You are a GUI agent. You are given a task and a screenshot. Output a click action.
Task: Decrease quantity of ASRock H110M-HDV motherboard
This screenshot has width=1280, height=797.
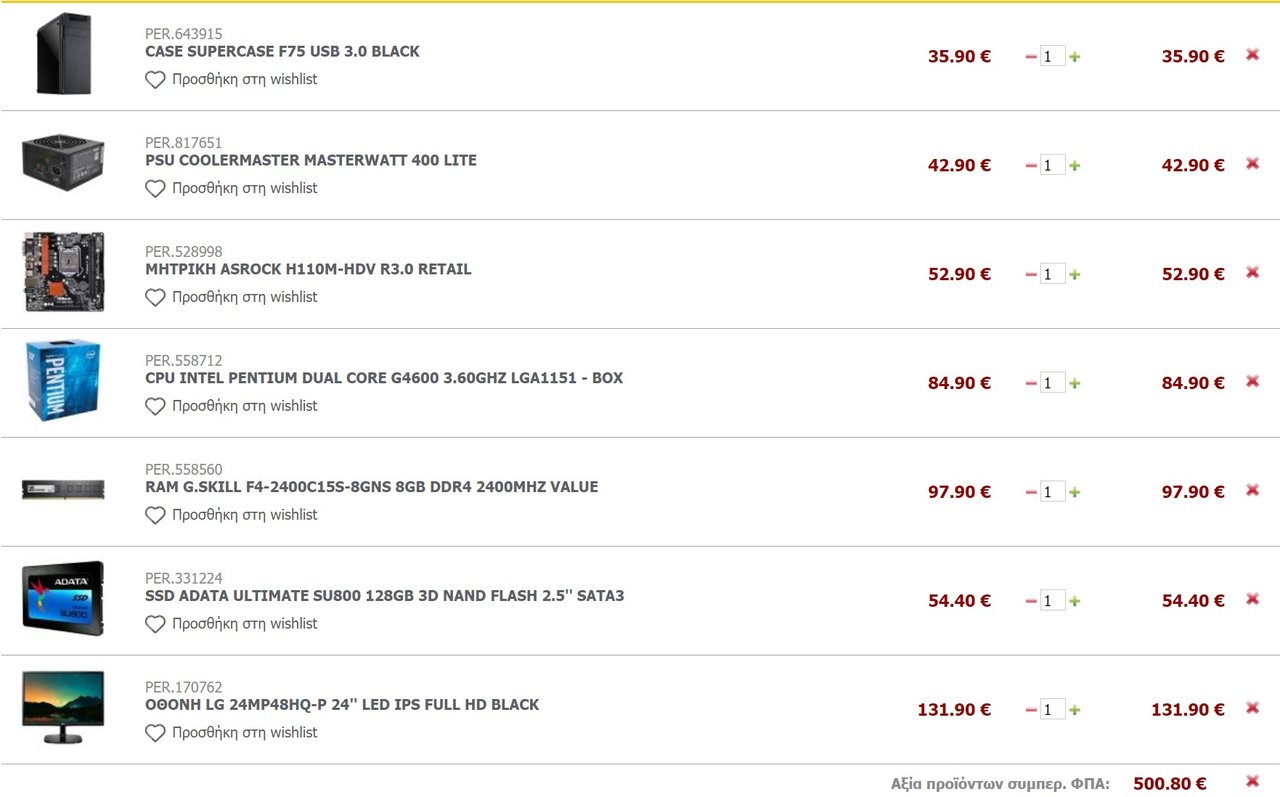1031,275
